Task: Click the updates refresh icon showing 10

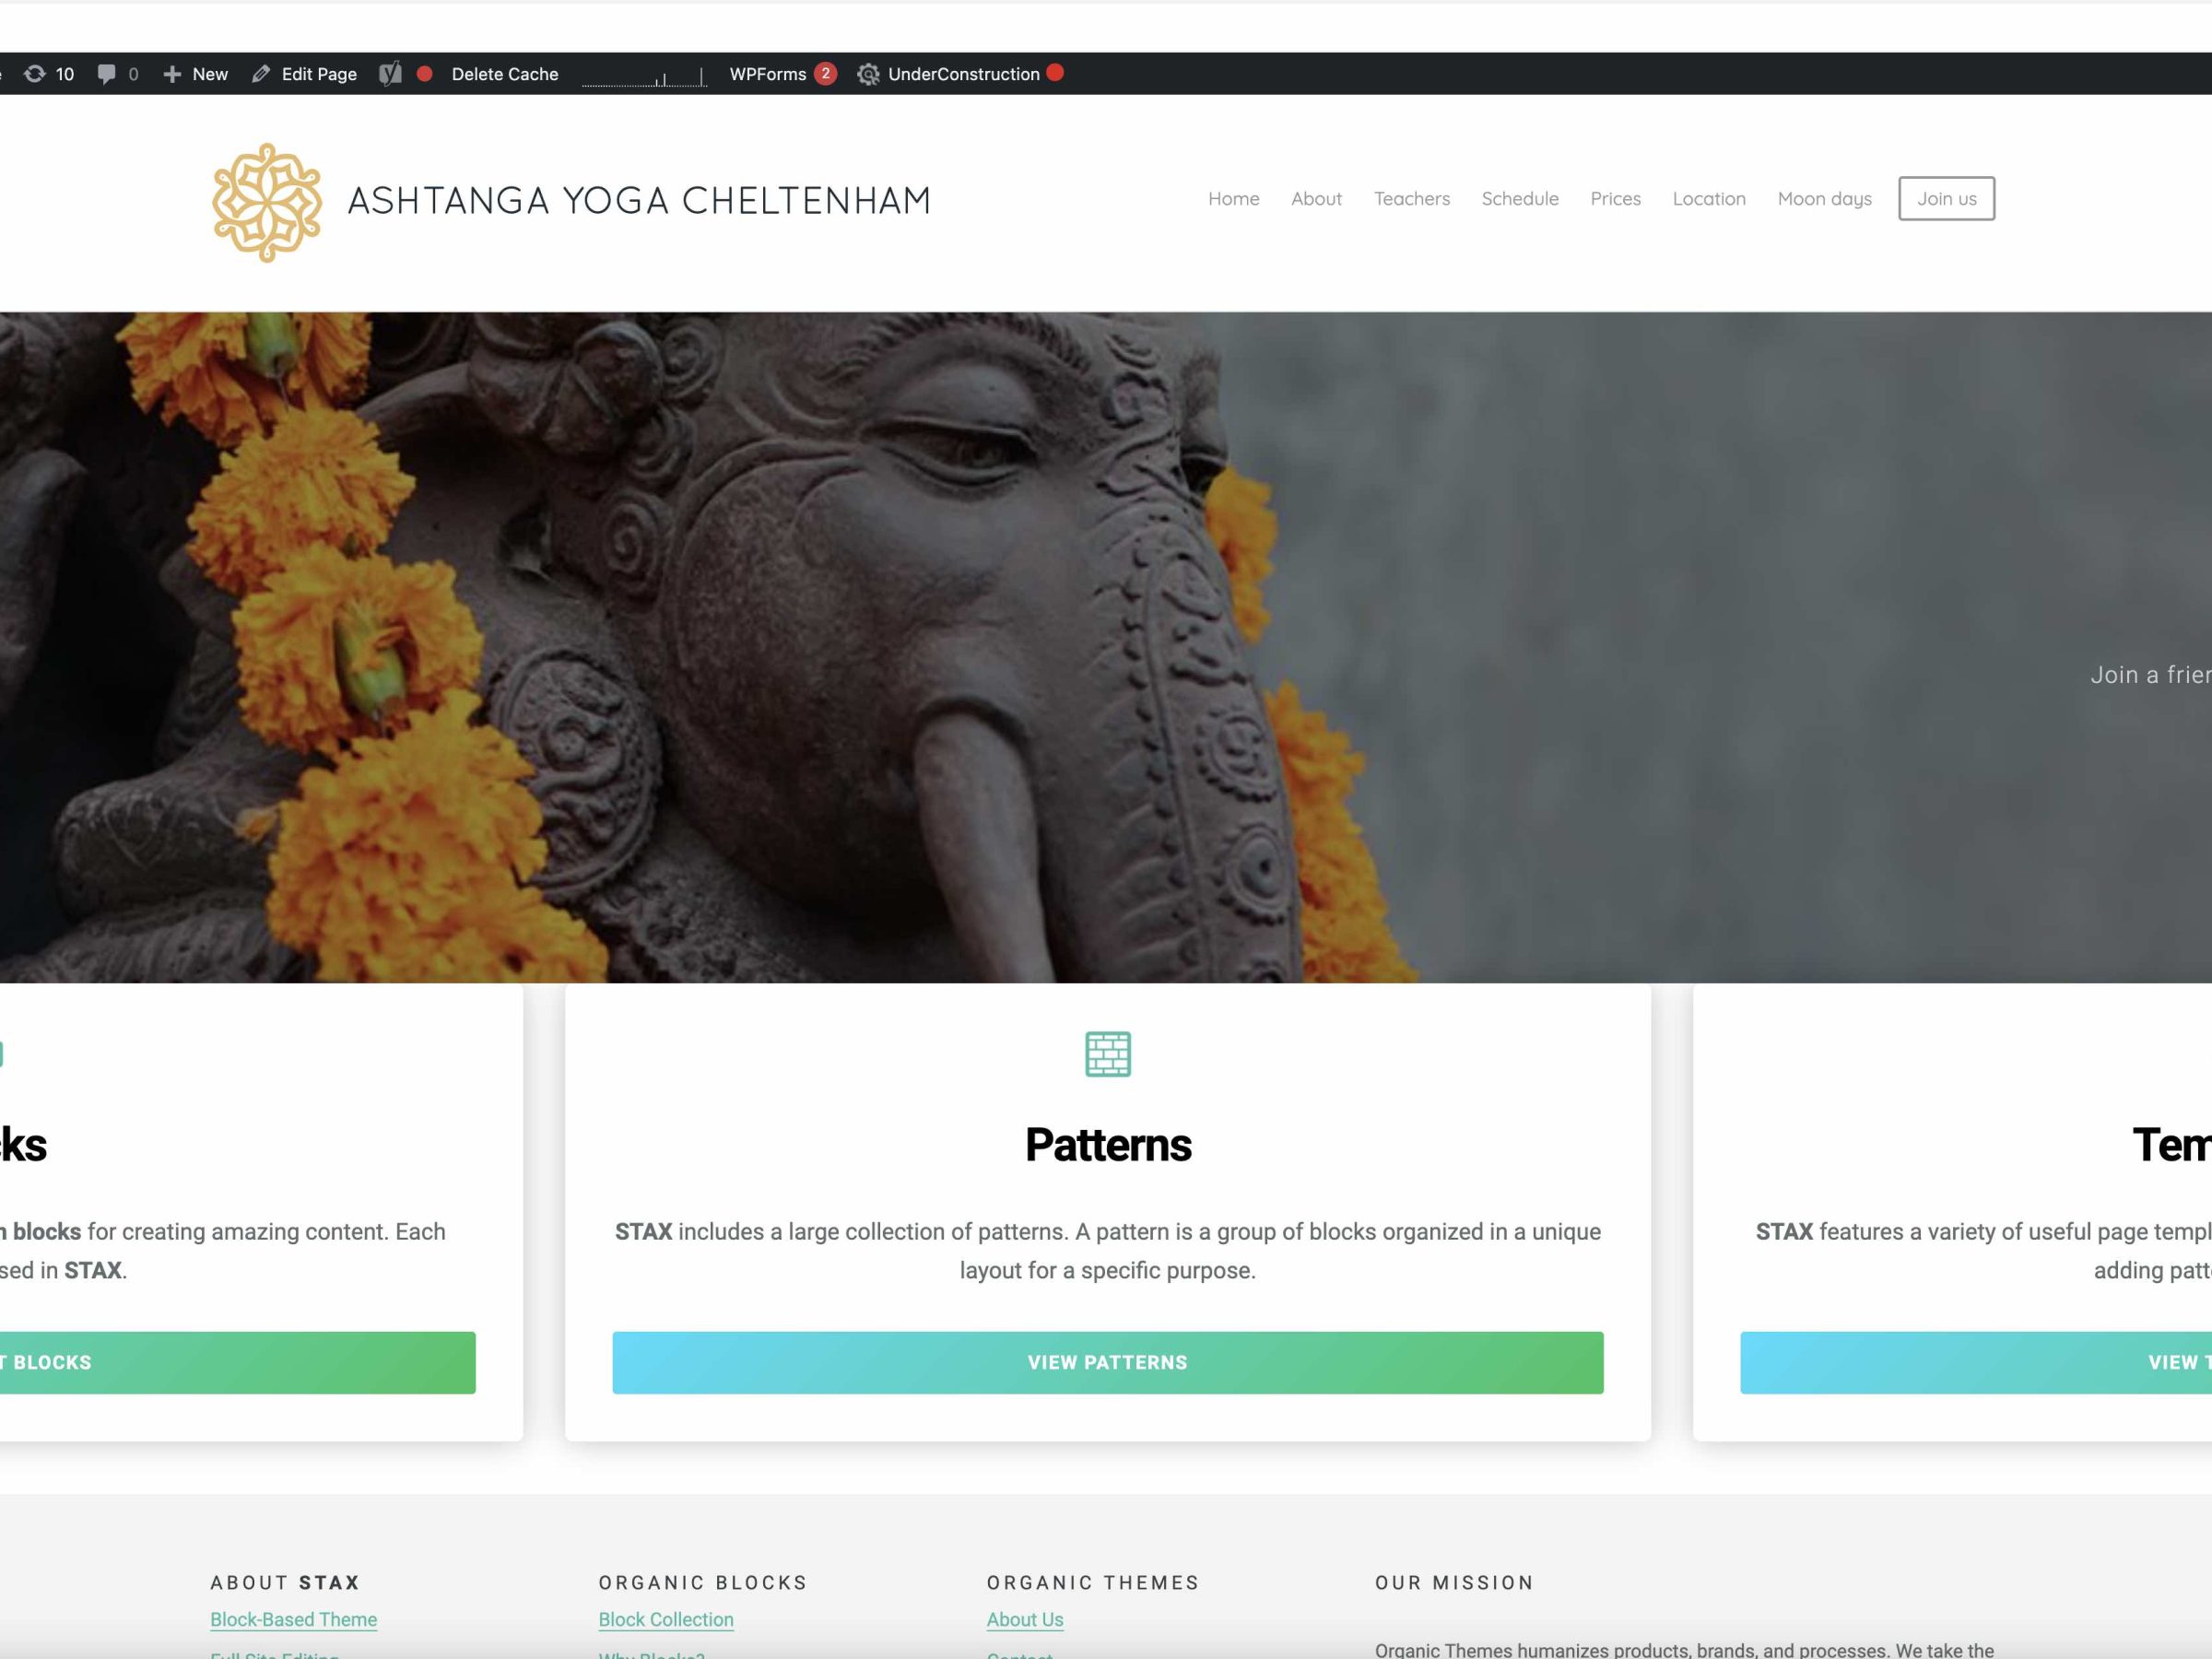Action: coord(35,74)
